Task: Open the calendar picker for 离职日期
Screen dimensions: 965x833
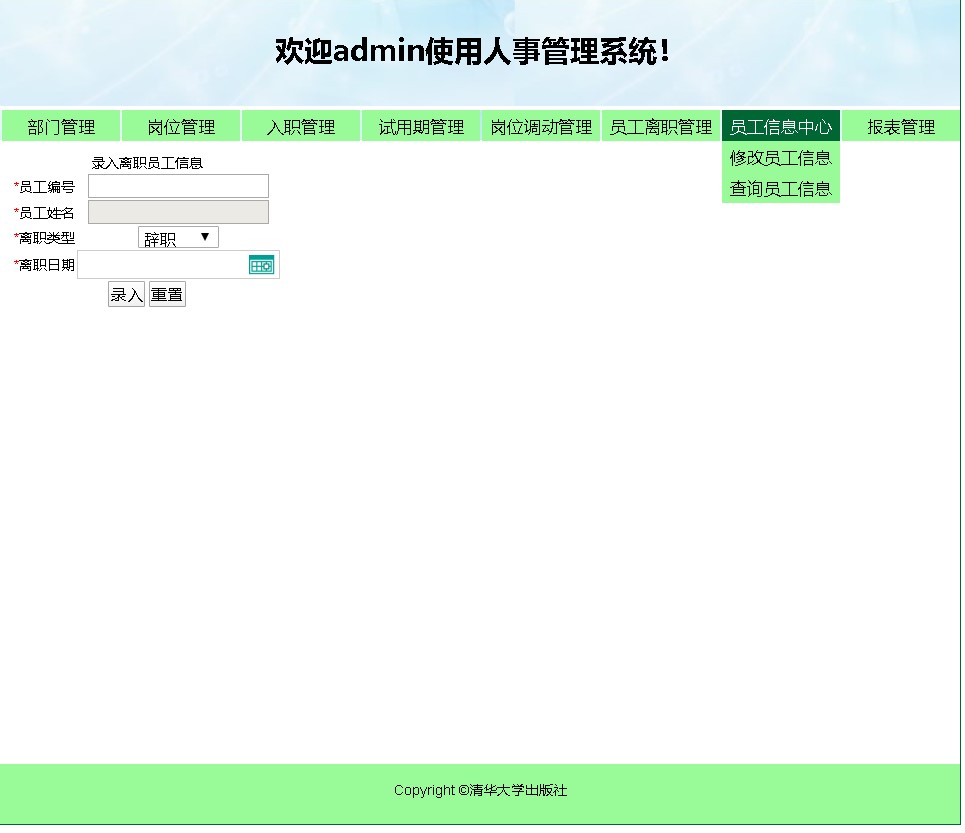Action: click(261, 265)
